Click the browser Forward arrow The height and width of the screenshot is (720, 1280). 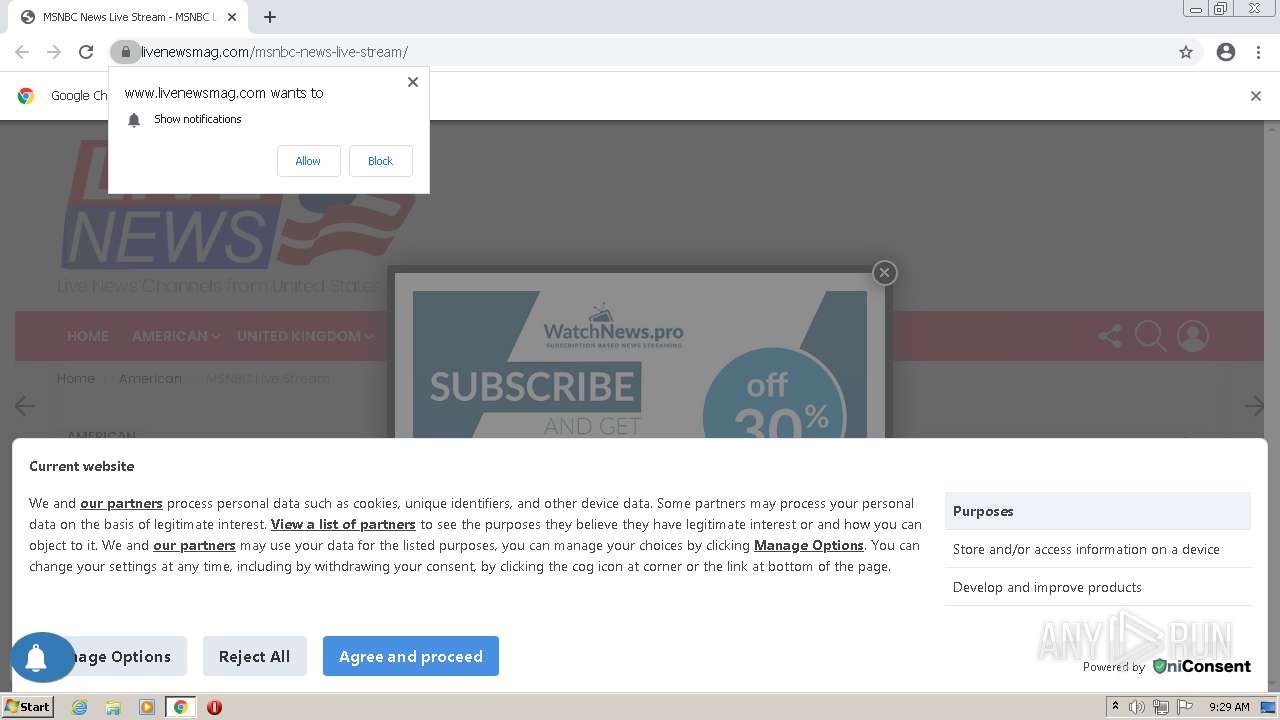click(x=54, y=52)
